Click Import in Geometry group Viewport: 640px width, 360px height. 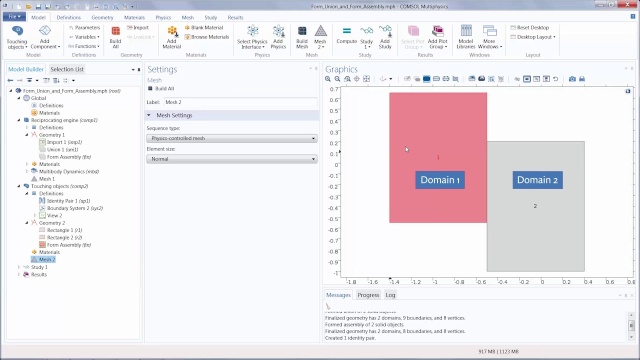point(138,27)
